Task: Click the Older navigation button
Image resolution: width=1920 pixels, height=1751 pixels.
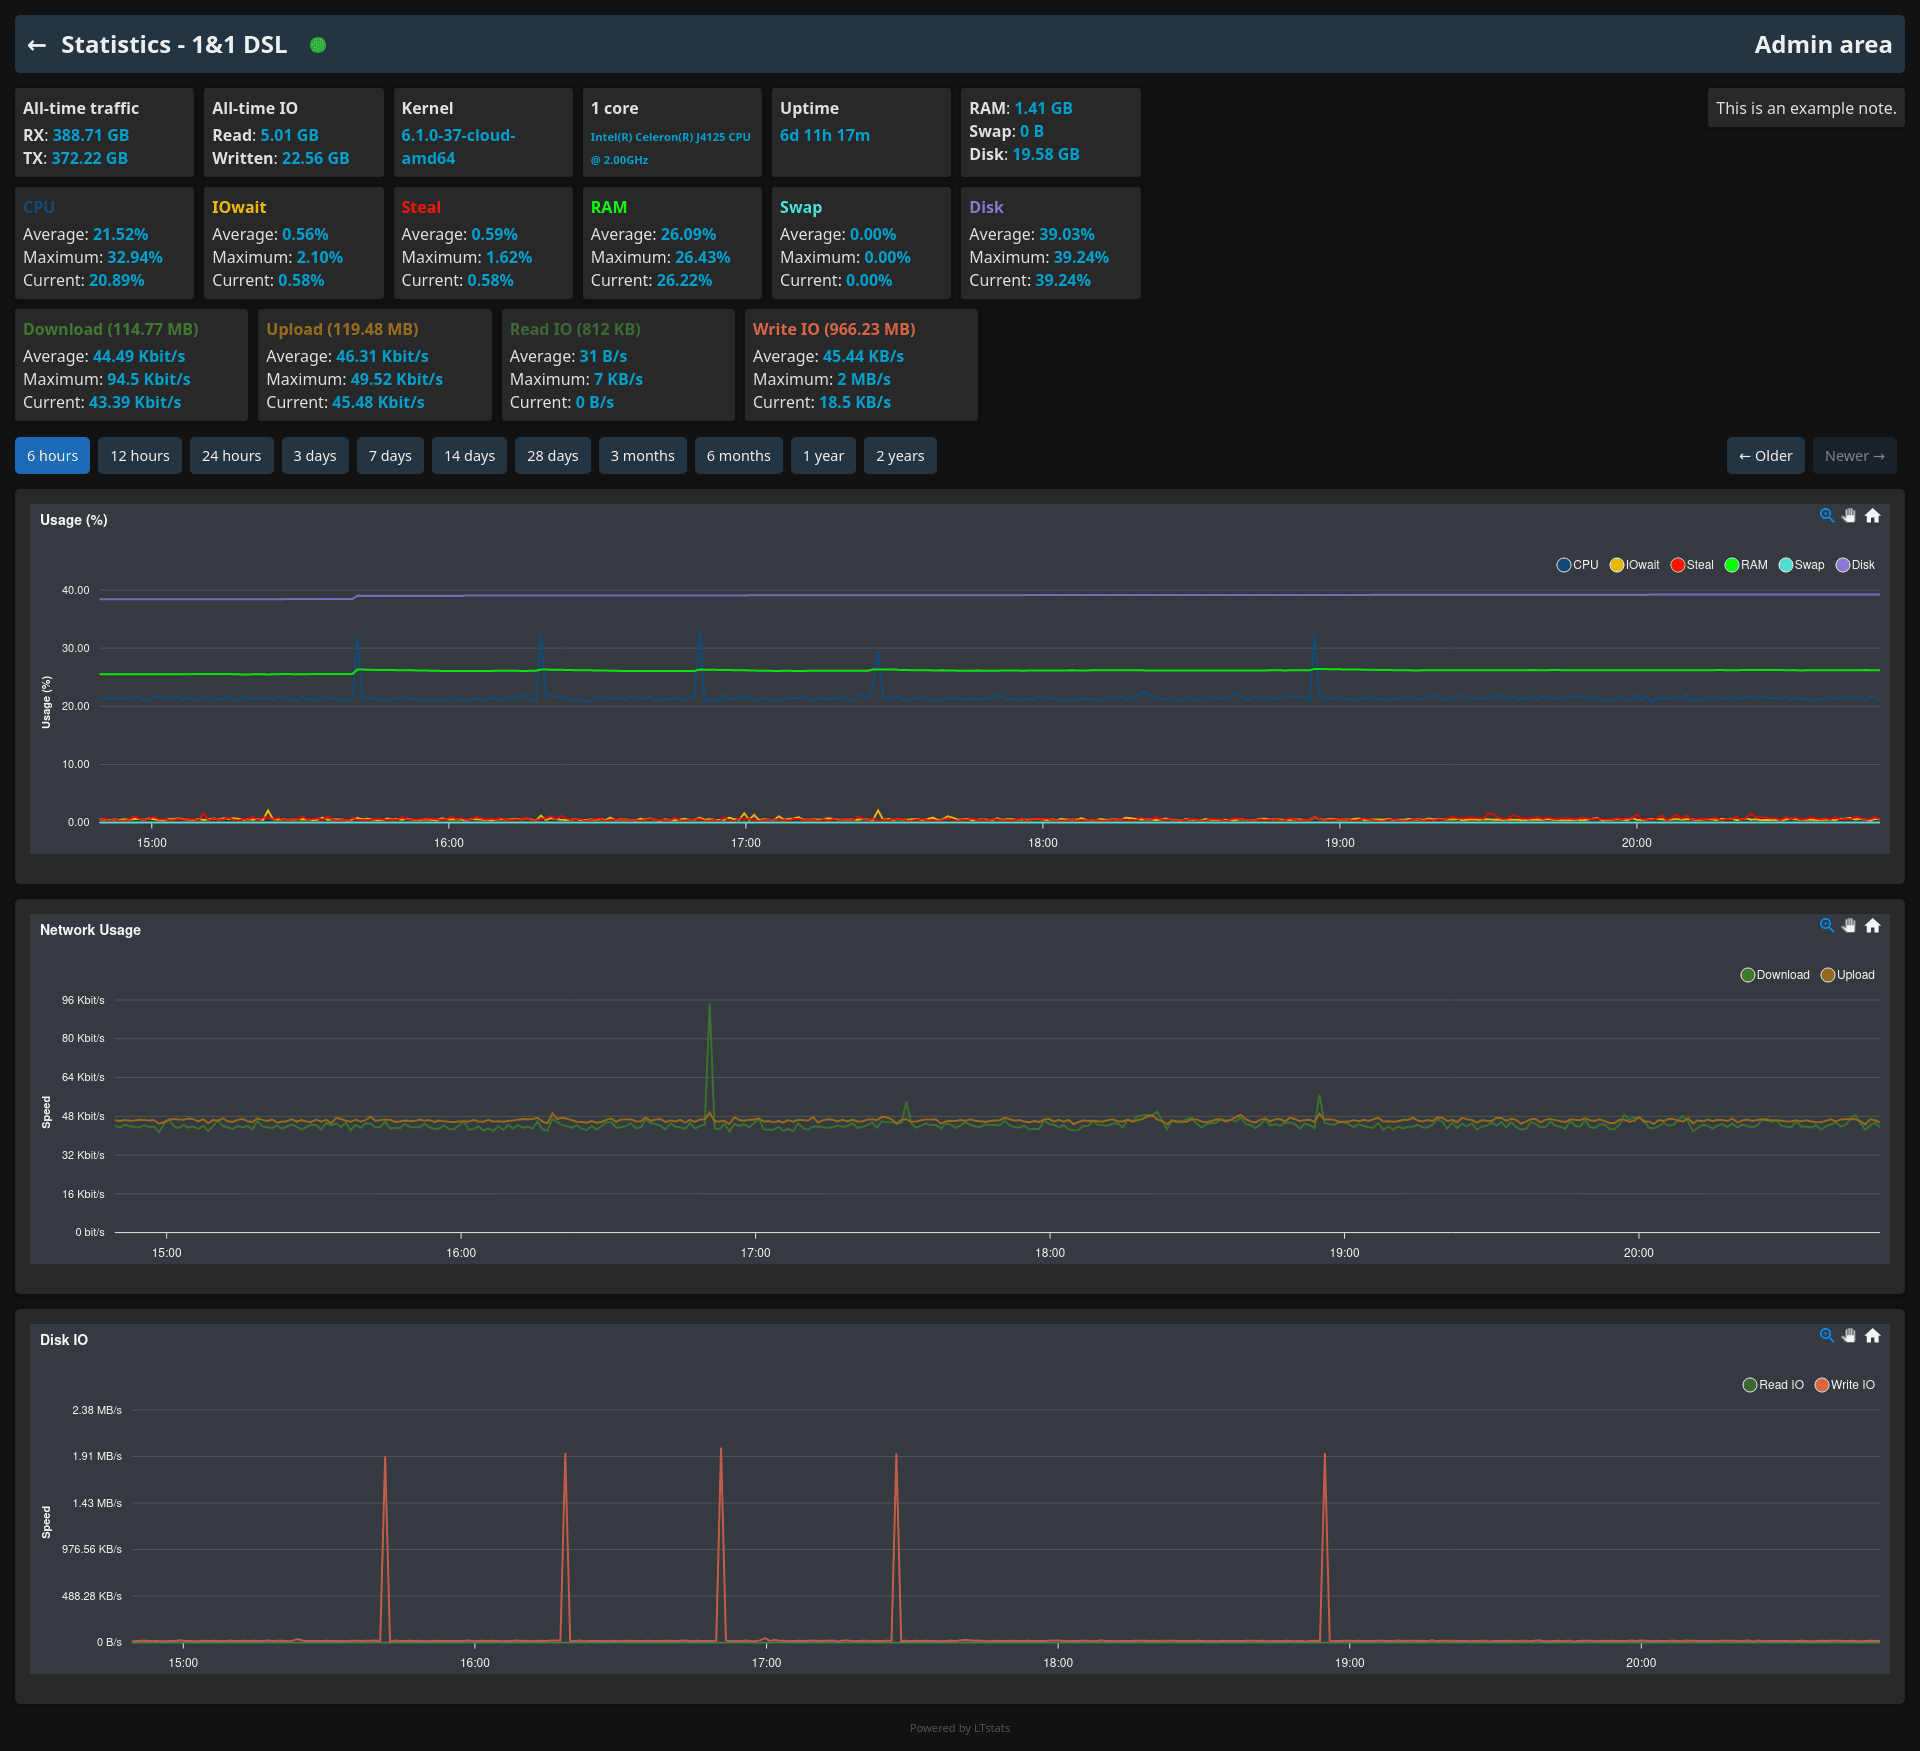Action: click(x=1765, y=456)
